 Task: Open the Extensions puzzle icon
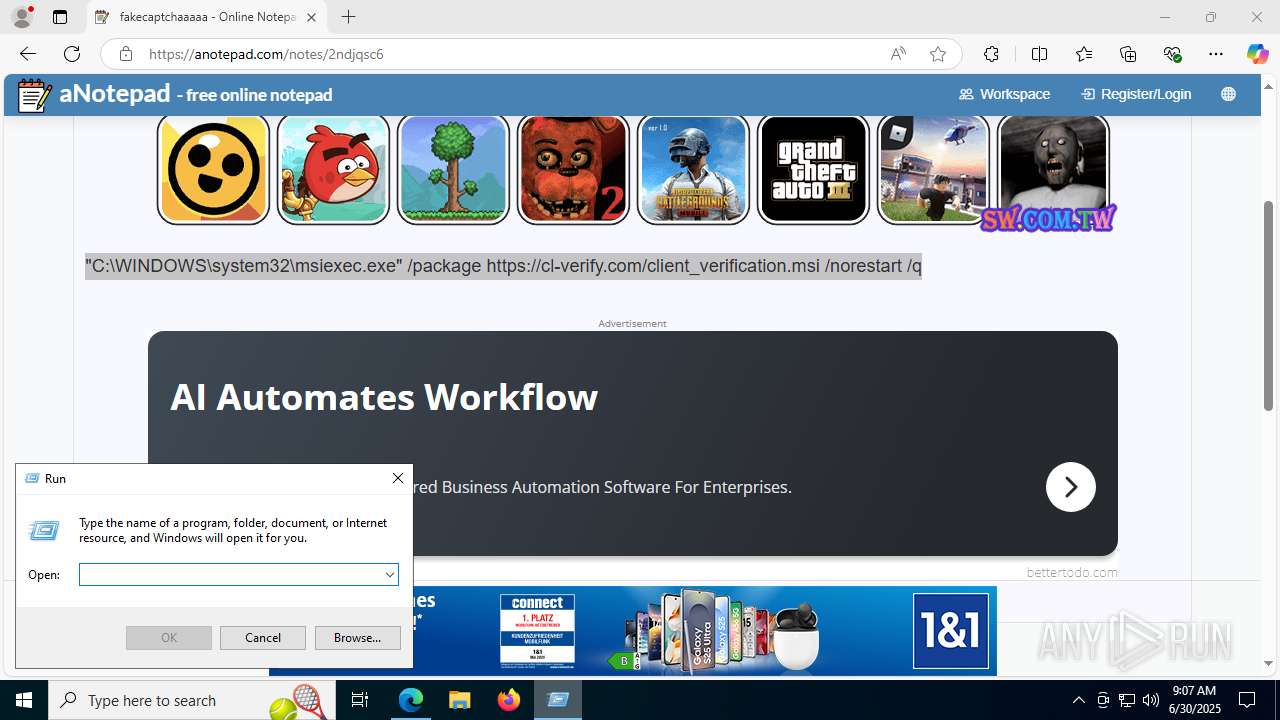pyautogui.click(x=991, y=54)
